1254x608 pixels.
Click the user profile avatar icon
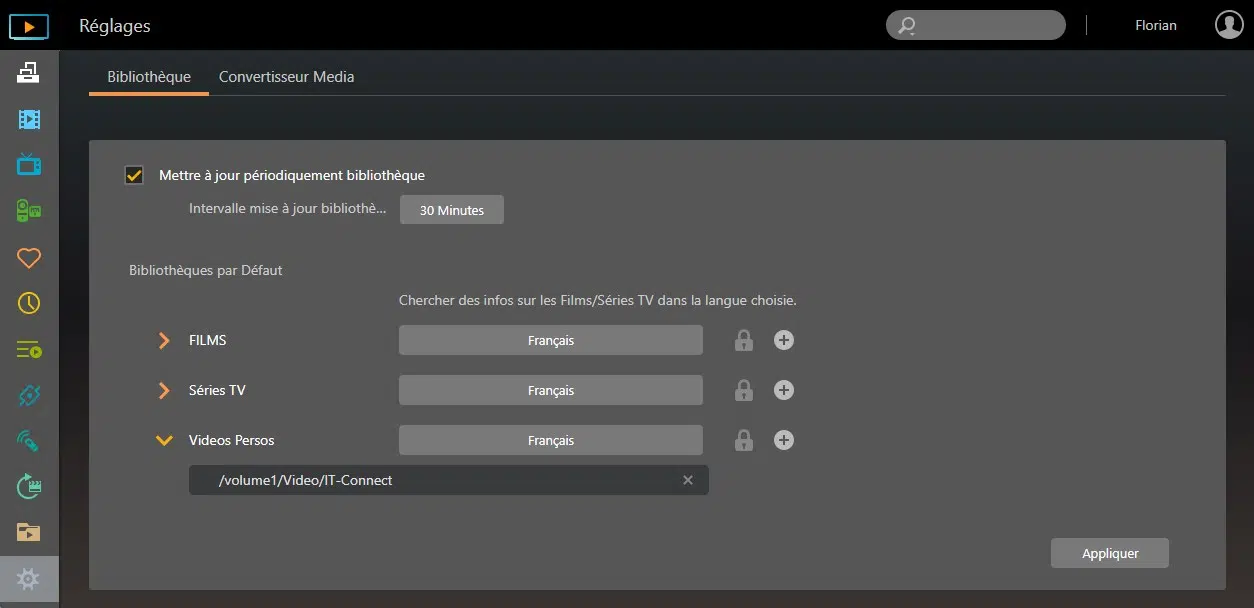[1229, 25]
